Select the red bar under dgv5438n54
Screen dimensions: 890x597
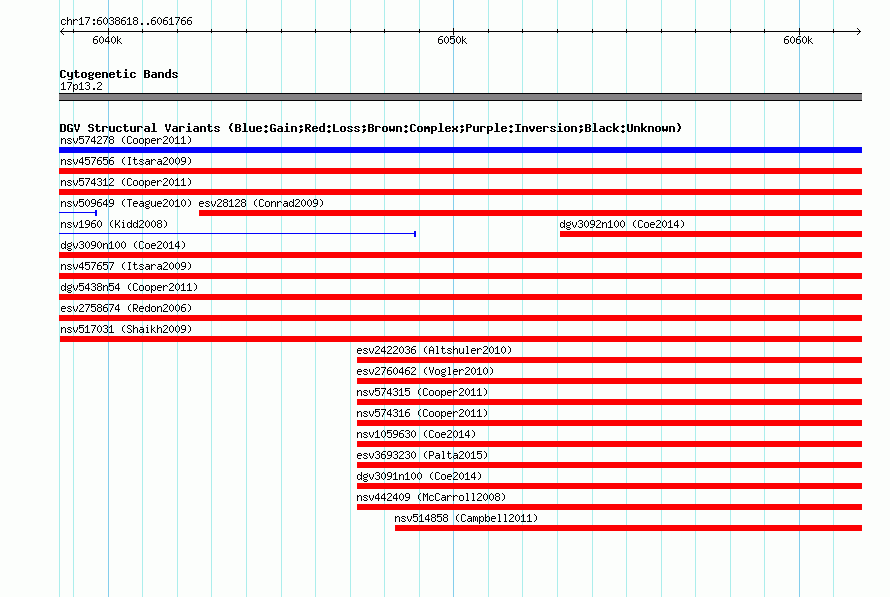(460, 297)
